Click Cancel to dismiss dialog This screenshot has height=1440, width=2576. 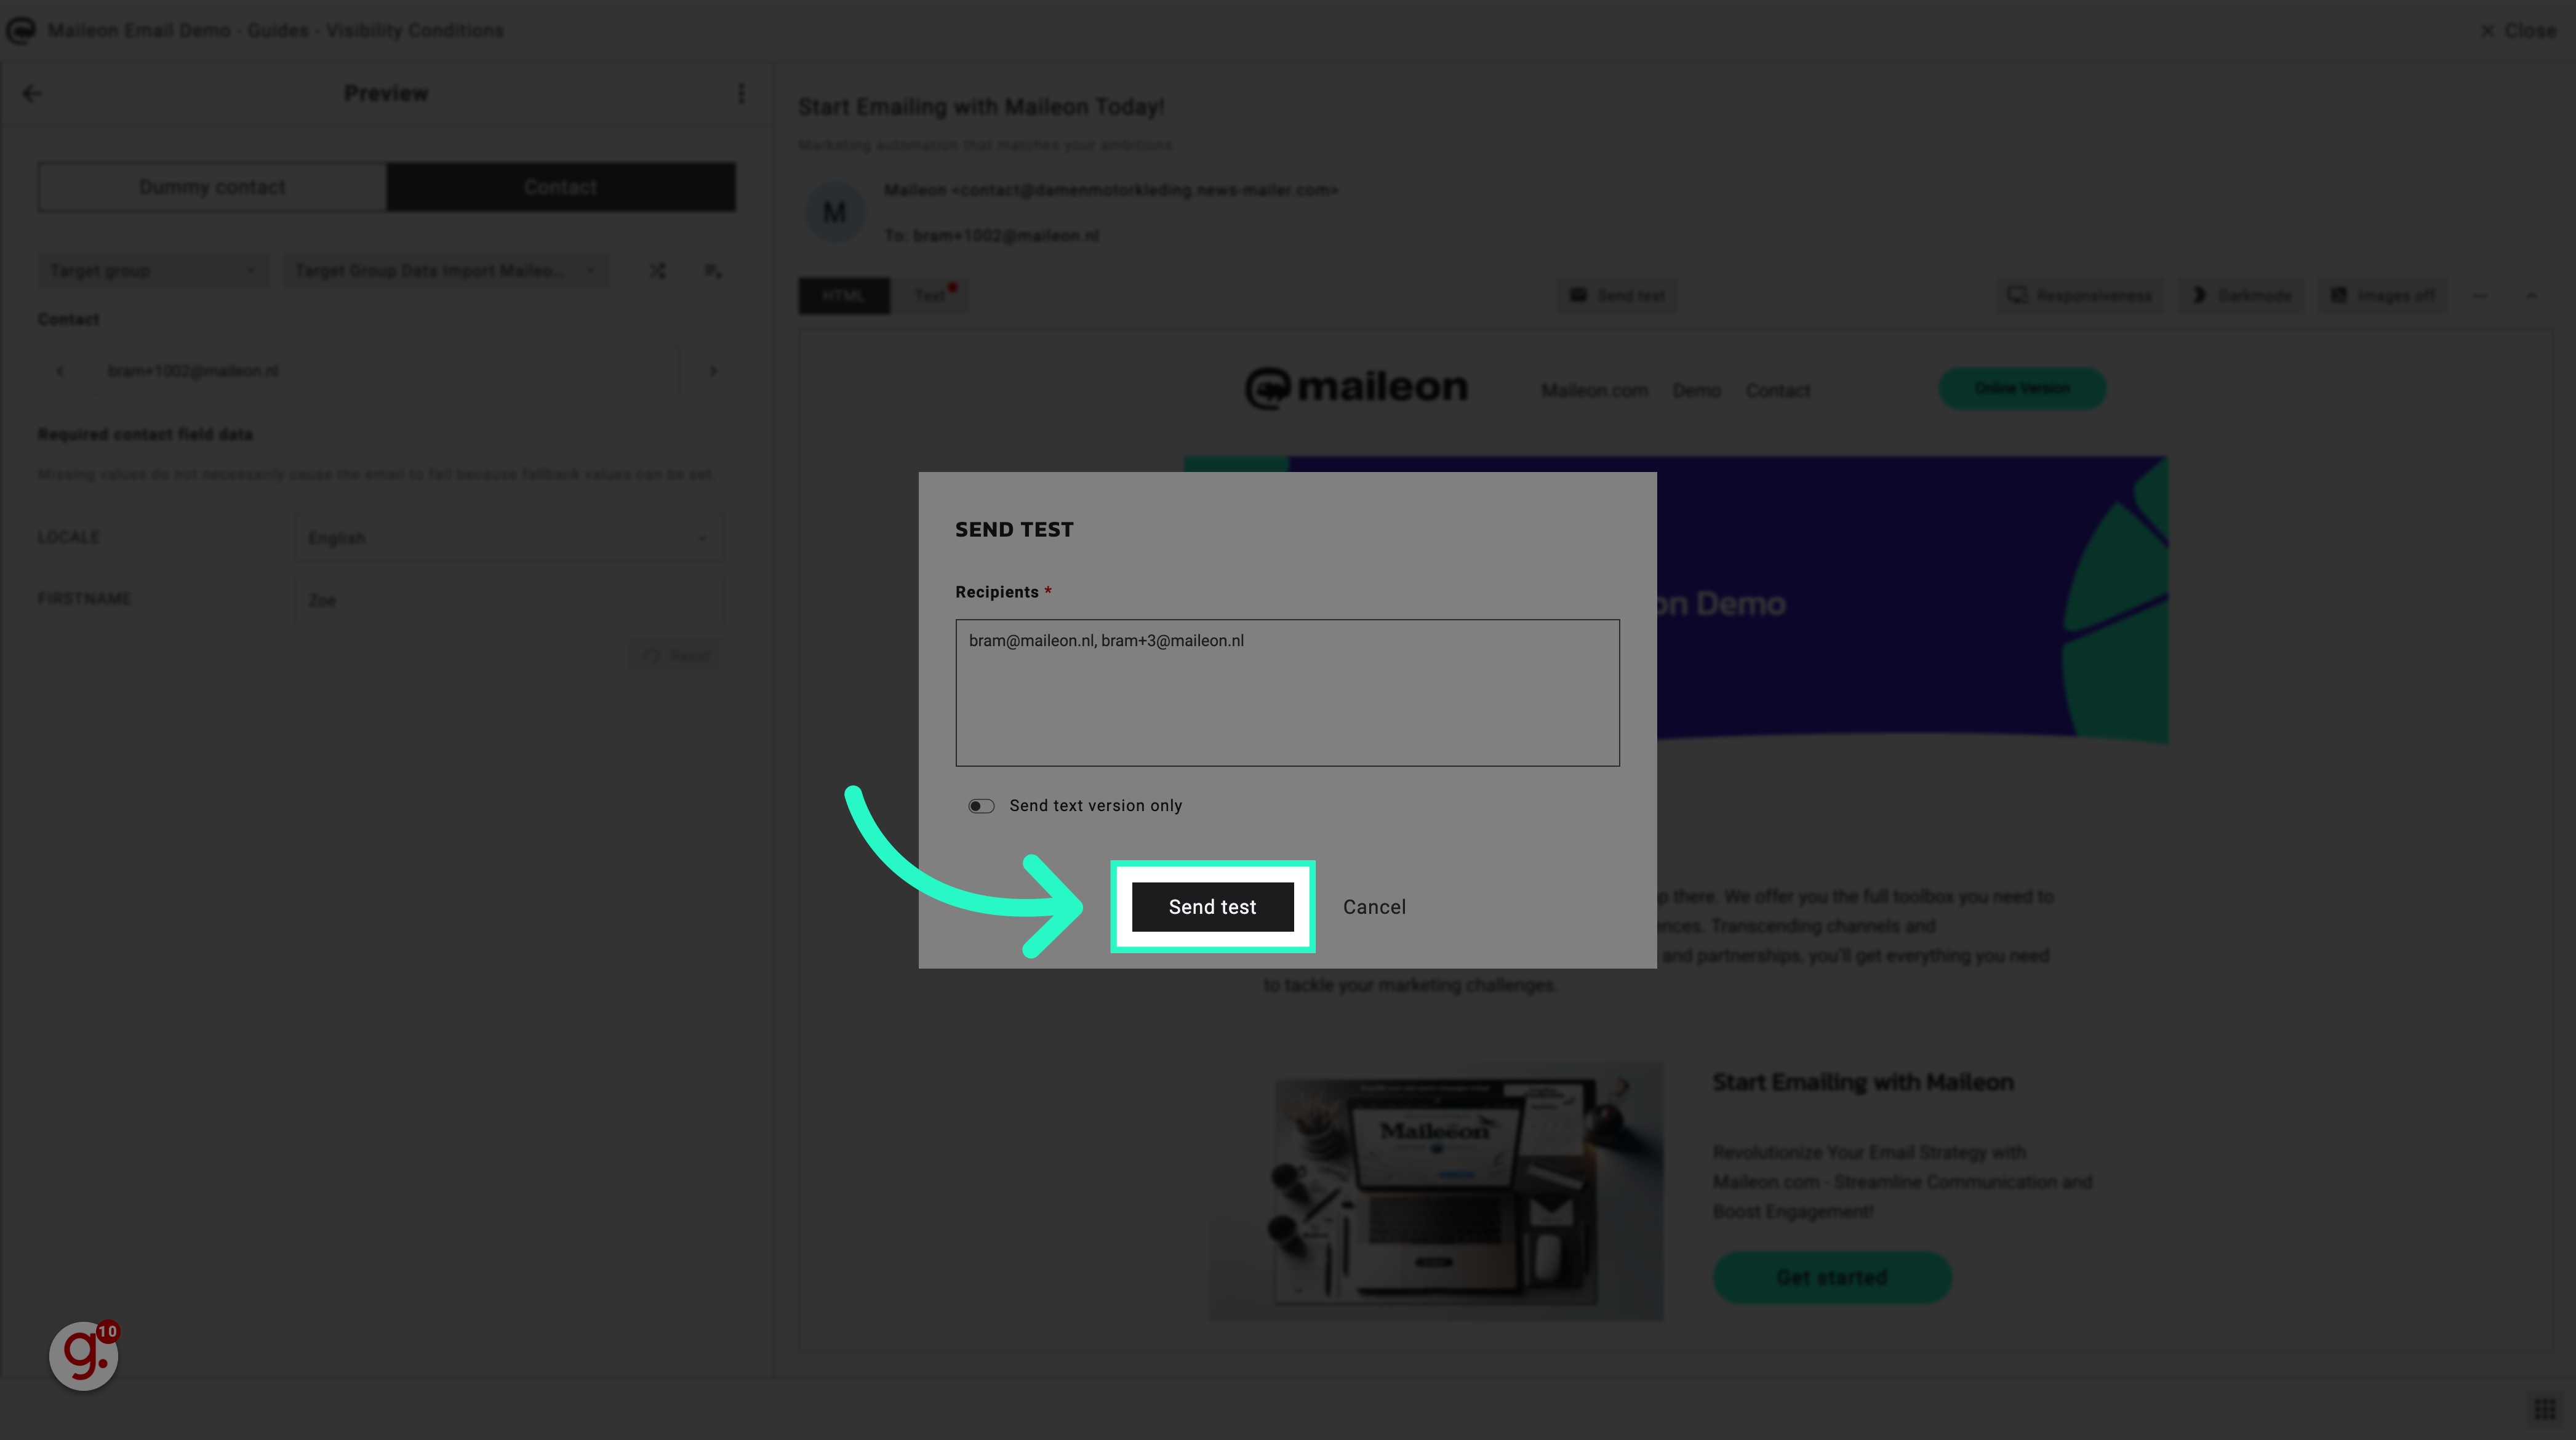(1375, 906)
